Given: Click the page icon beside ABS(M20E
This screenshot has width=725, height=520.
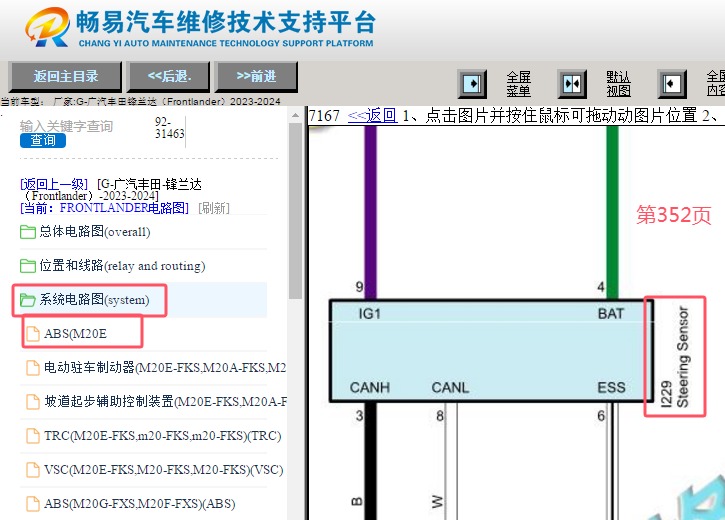Looking at the screenshot, I should 33,334.
